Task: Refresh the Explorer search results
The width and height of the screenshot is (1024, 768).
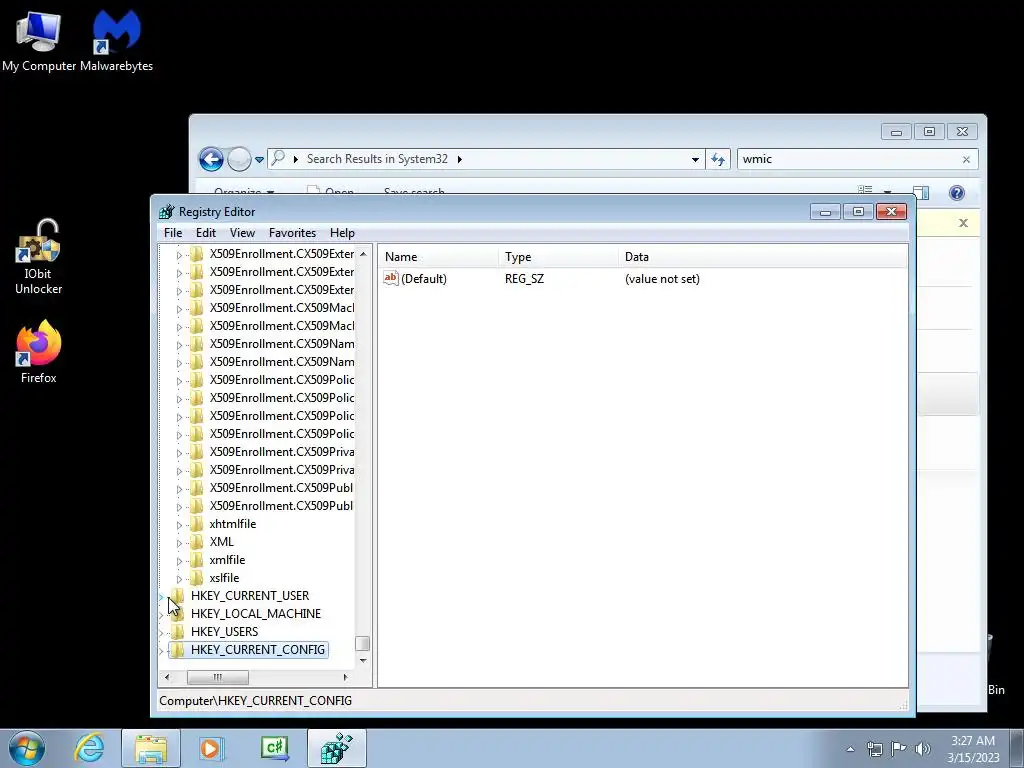Action: (718, 159)
